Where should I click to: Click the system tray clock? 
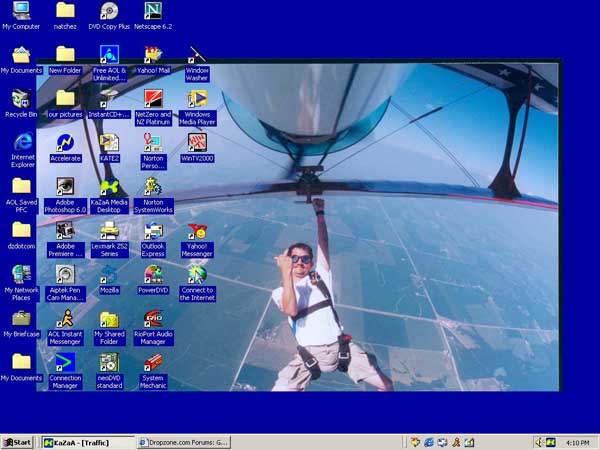point(576,442)
